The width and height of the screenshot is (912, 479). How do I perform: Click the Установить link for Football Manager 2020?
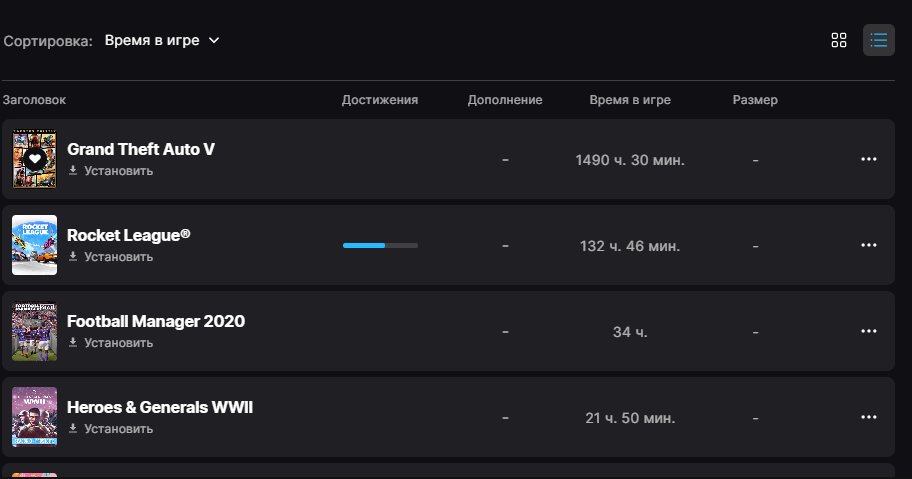119,343
